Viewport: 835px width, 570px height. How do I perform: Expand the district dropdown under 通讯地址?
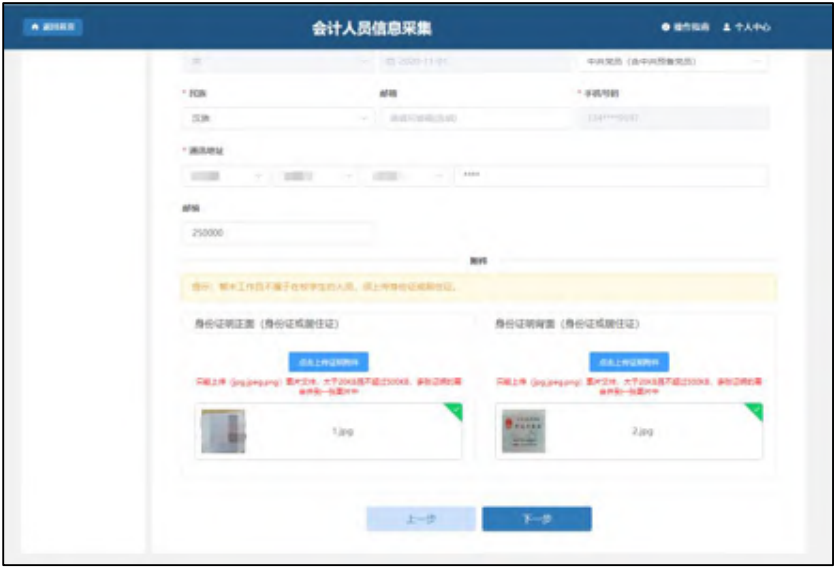coord(406,176)
